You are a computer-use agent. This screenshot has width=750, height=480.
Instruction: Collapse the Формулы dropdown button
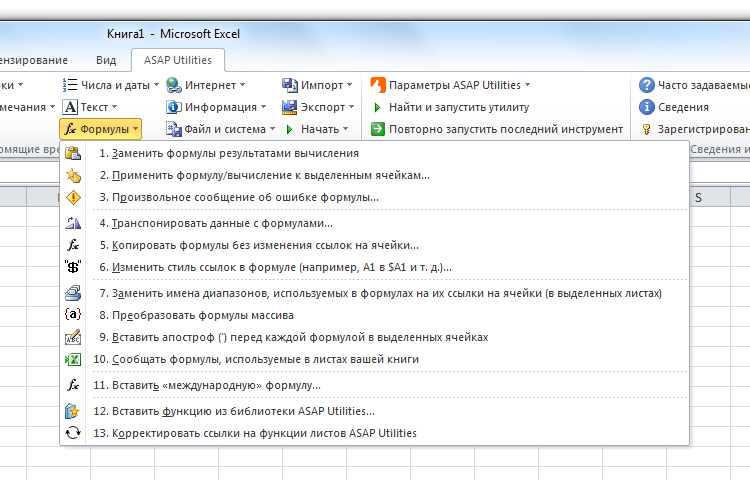click(100, 129)
